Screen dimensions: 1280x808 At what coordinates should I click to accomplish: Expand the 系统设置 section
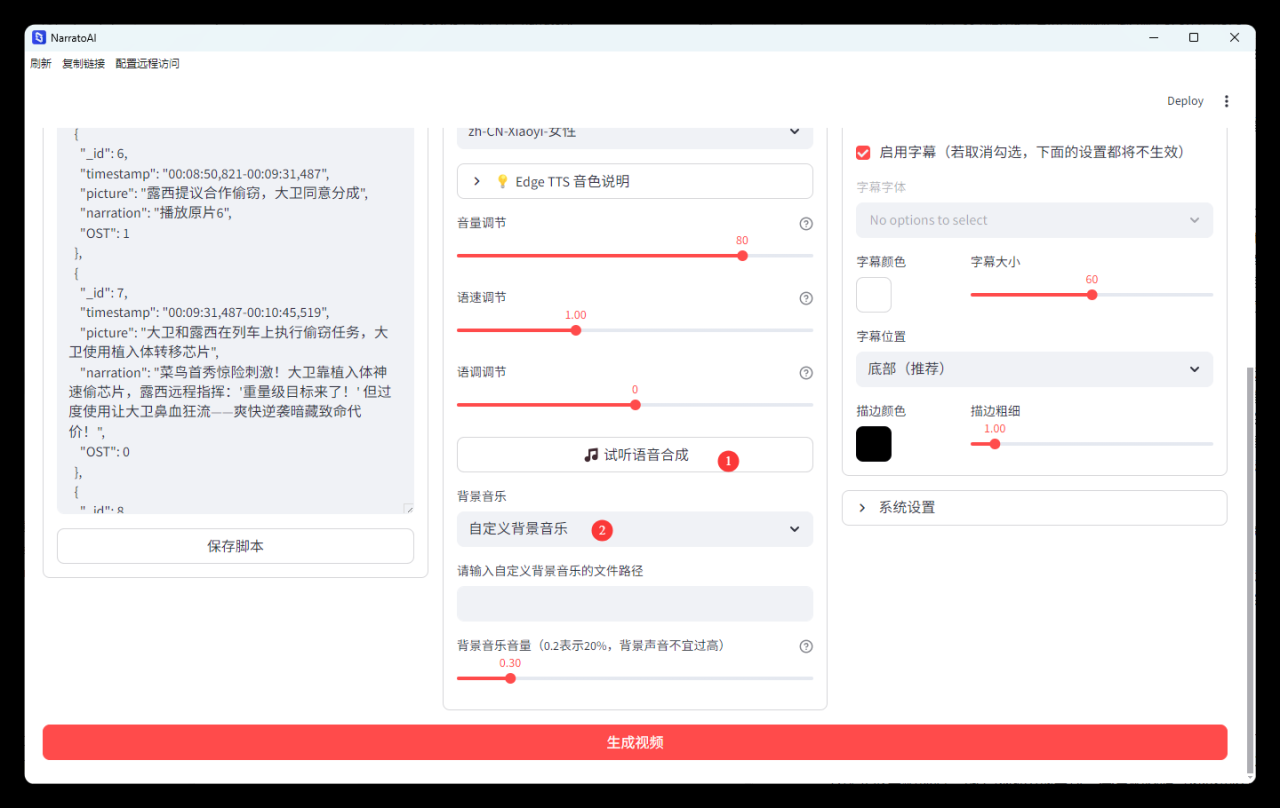pos(1034,508)
